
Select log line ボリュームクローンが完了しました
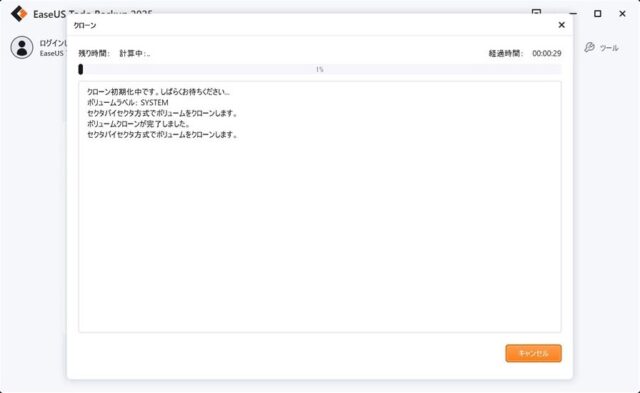click(x=138, y=124)
